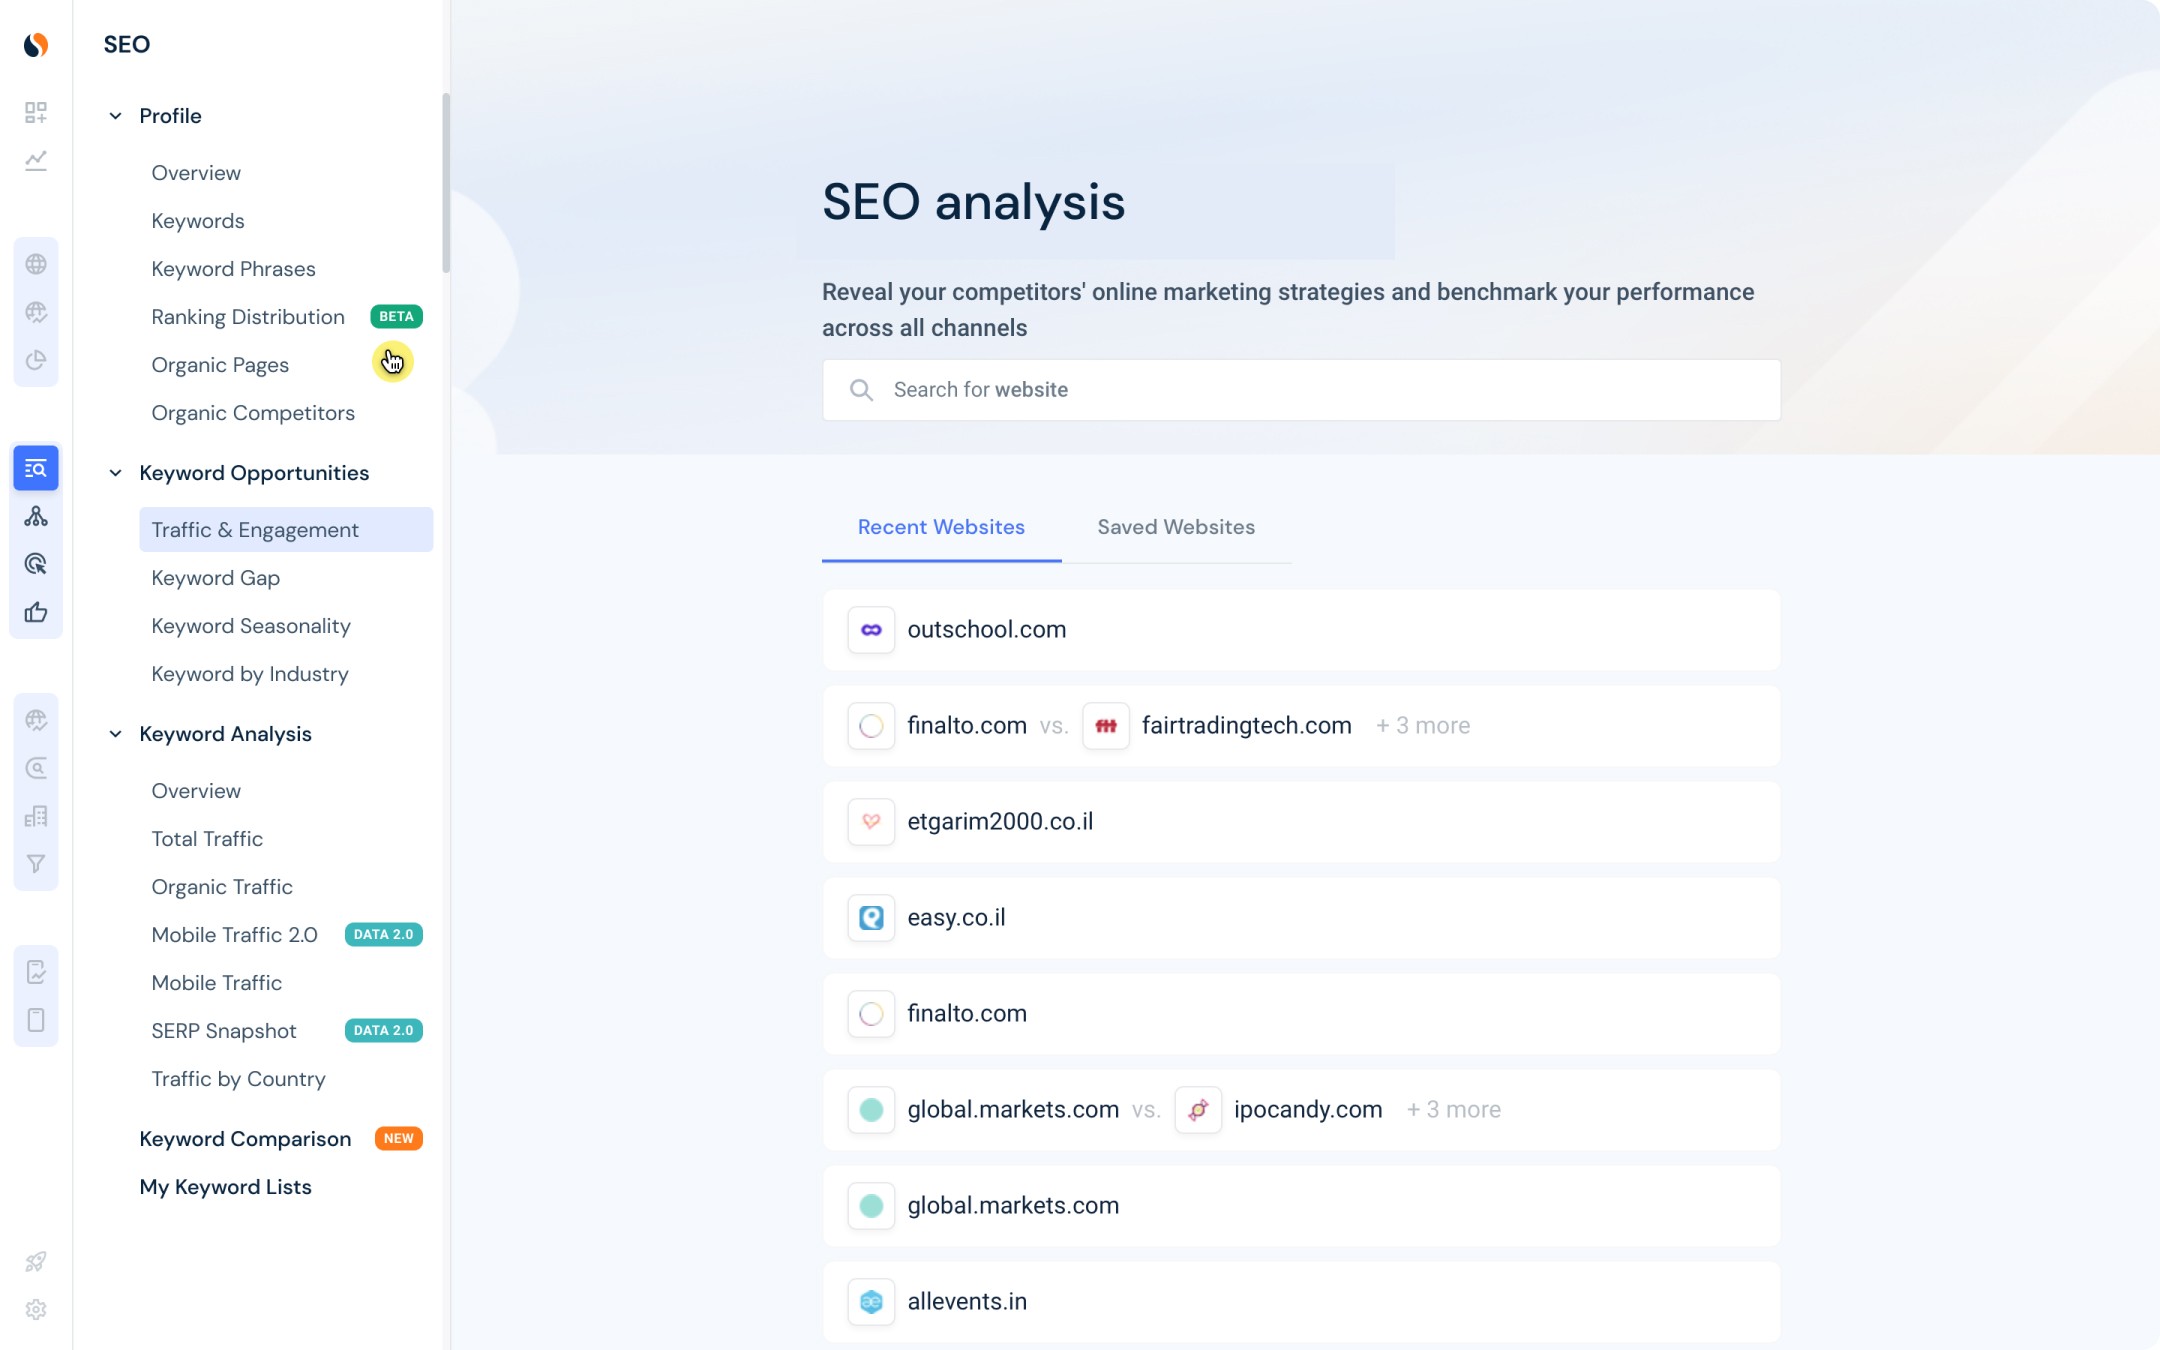Click the trend line chart icon in left rail

(x=36, y=160)
